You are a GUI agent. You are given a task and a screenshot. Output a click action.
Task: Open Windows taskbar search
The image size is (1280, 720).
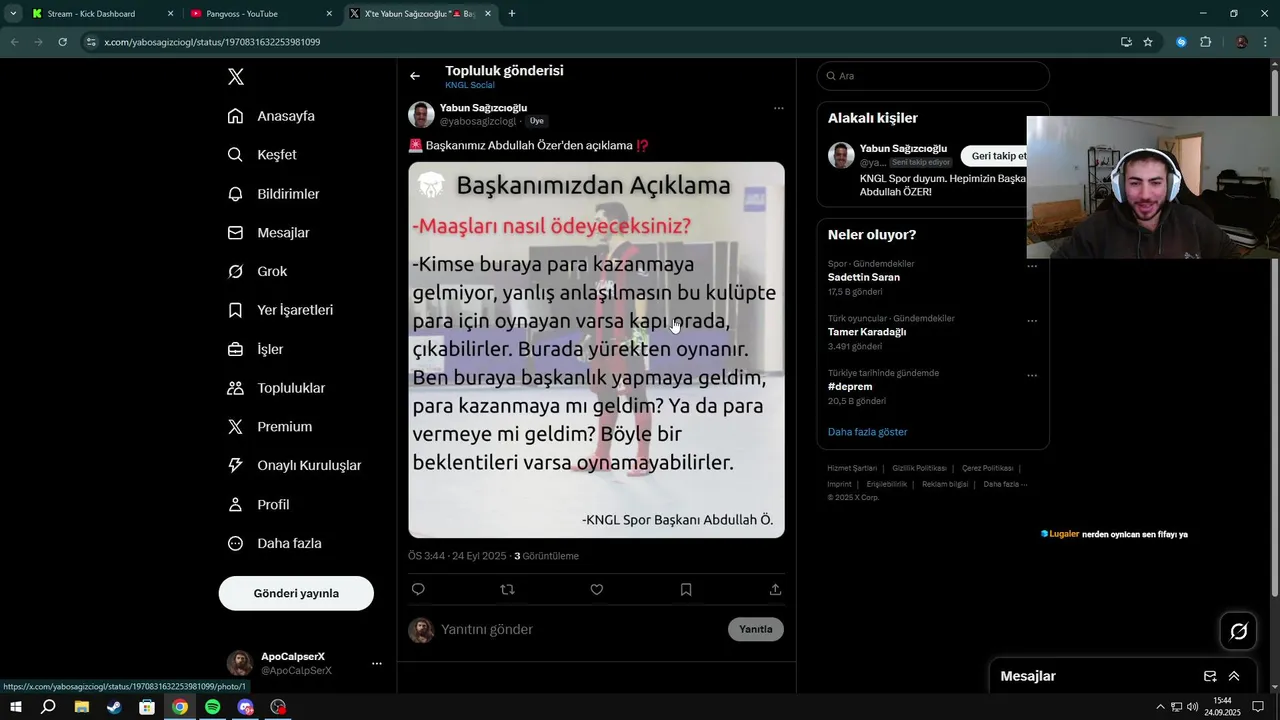48,707
